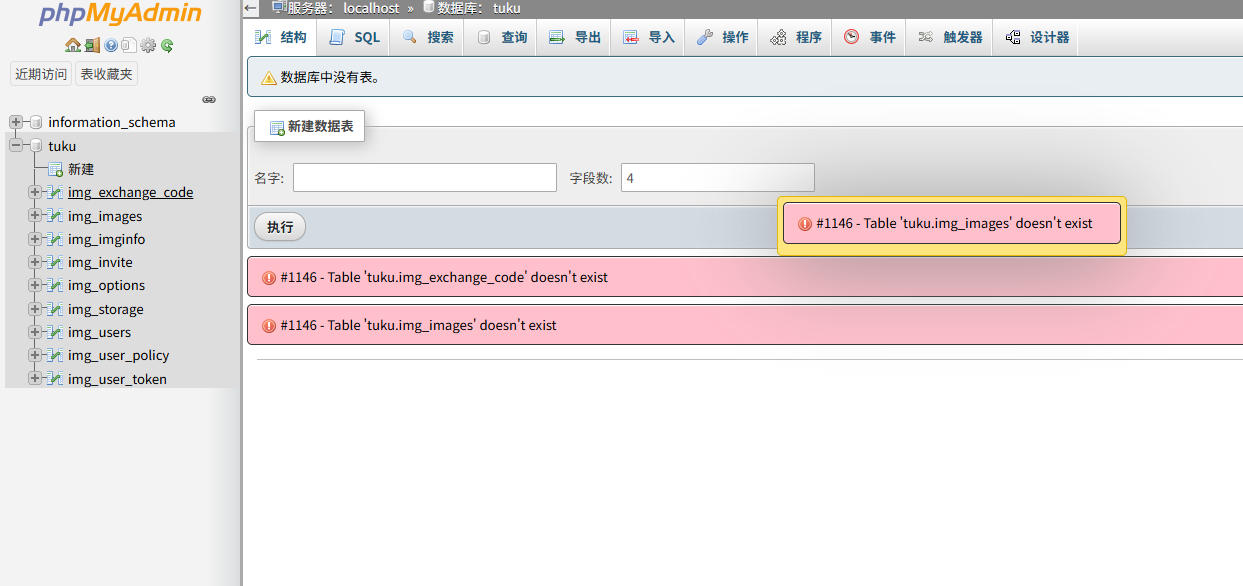
Task: Expand the img_invite table node
Action: pos(35,262)
